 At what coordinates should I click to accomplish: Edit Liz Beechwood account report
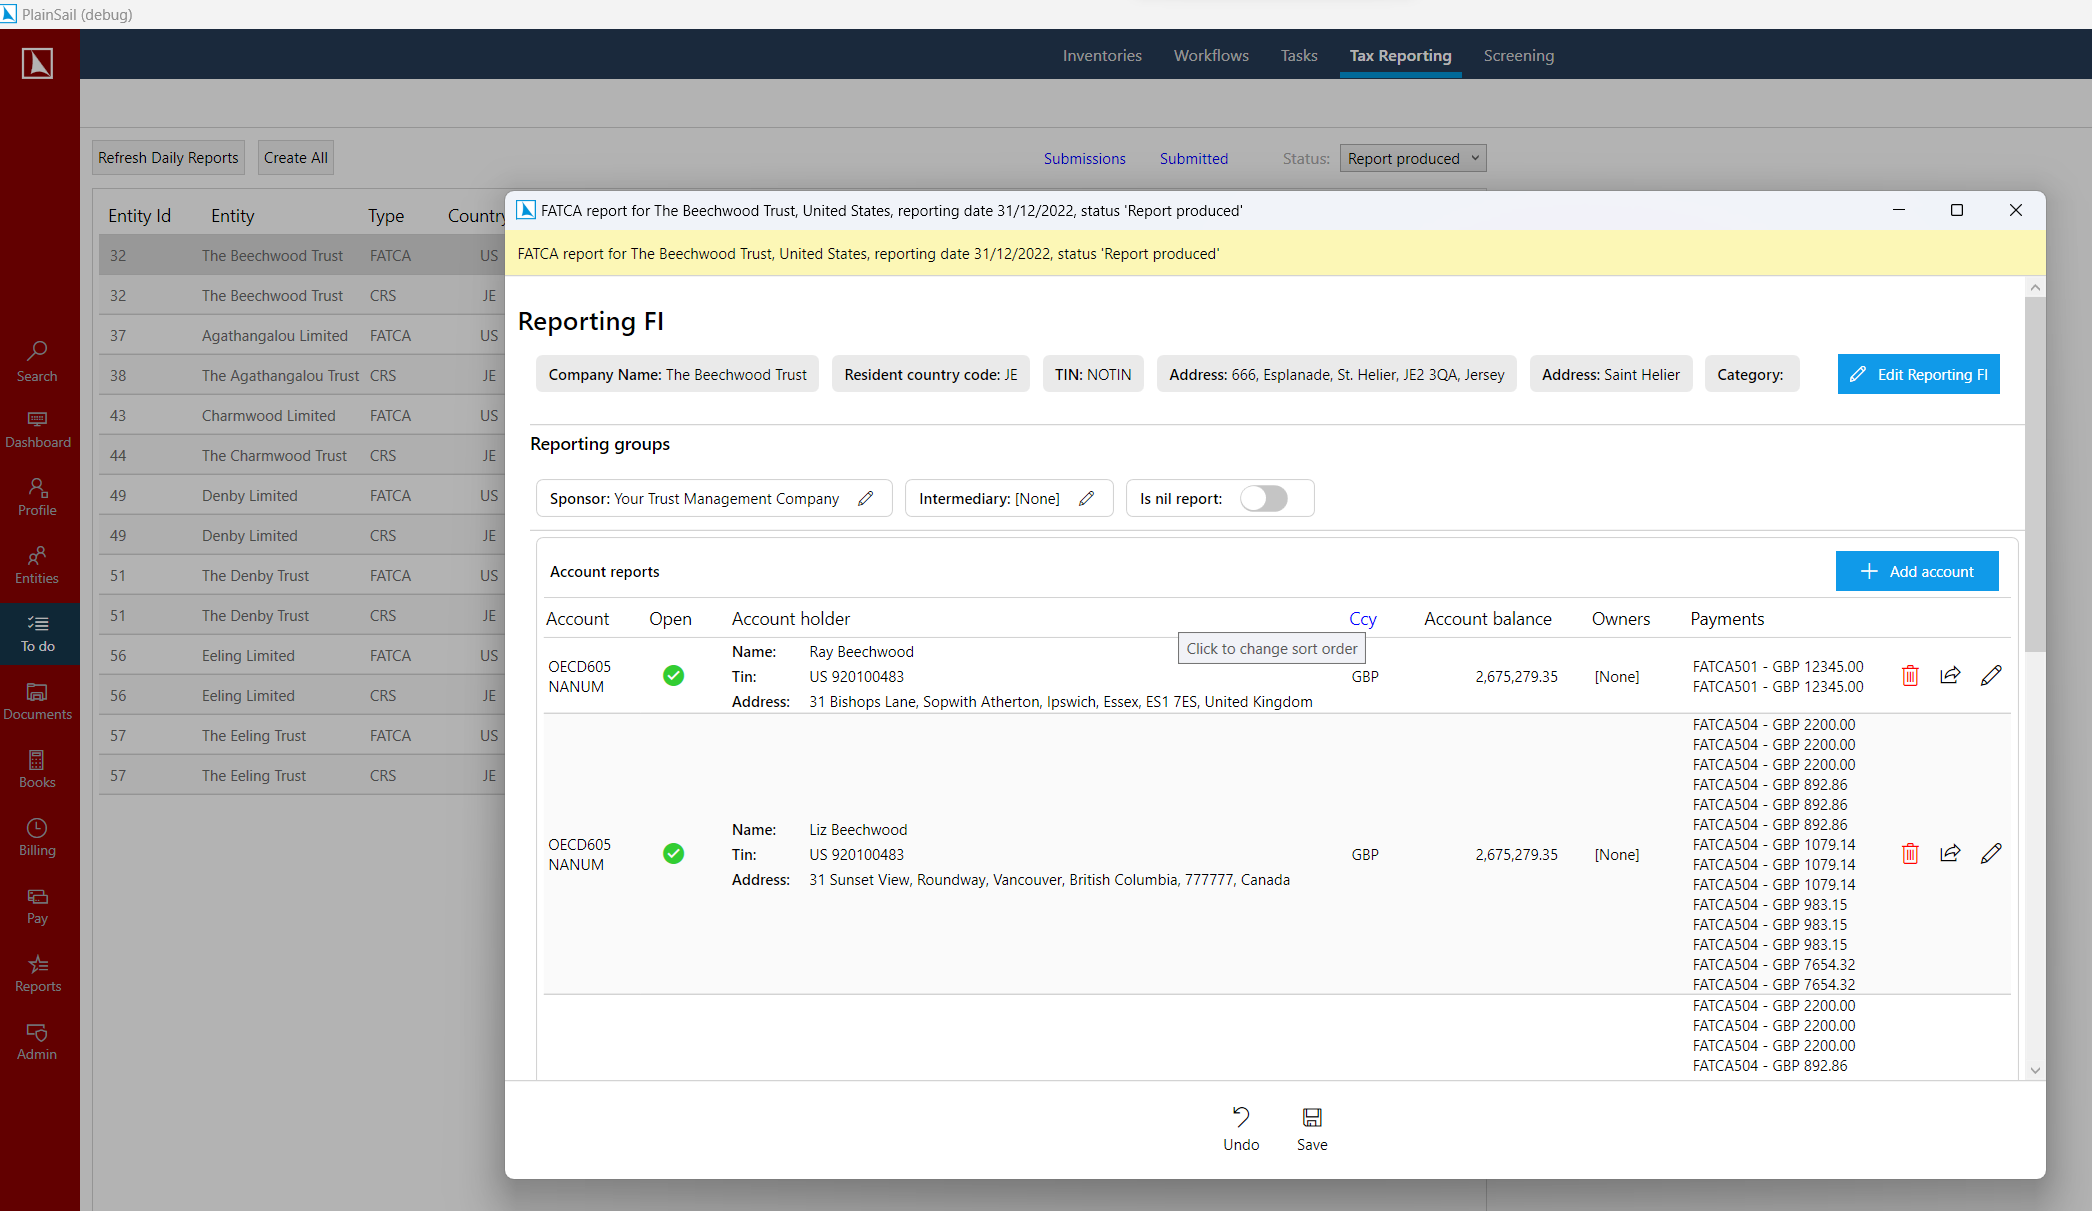[1991, 854]
